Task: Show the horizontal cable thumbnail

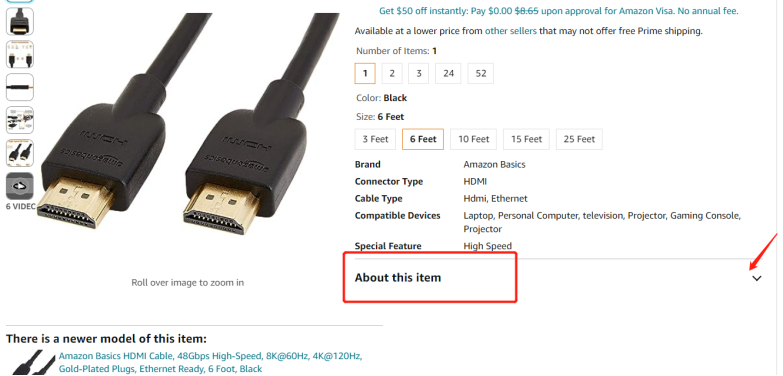Action: 20,87
